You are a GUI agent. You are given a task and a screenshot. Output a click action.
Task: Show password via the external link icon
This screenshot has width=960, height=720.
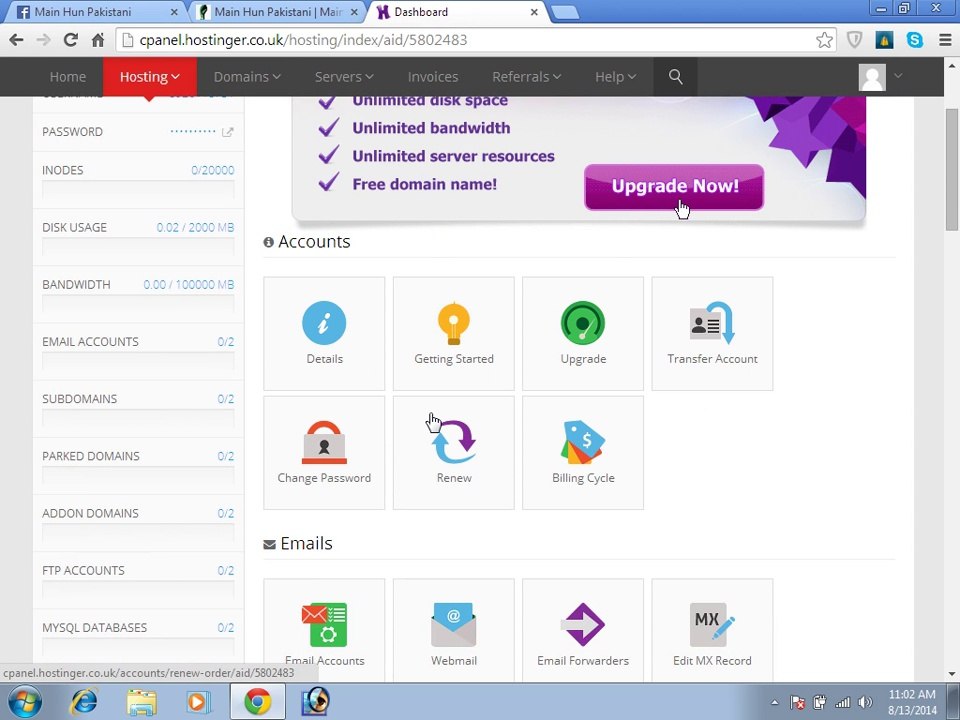point(227,132)
